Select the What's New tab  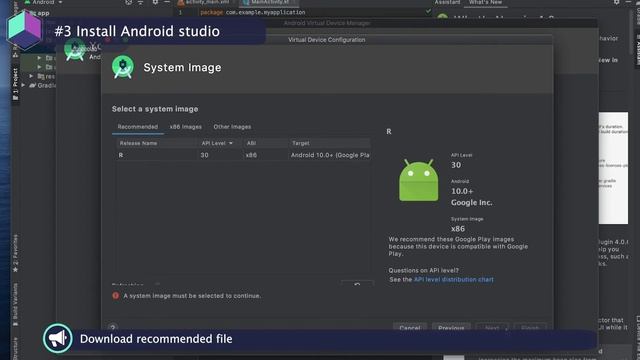[x=485, y=2]
